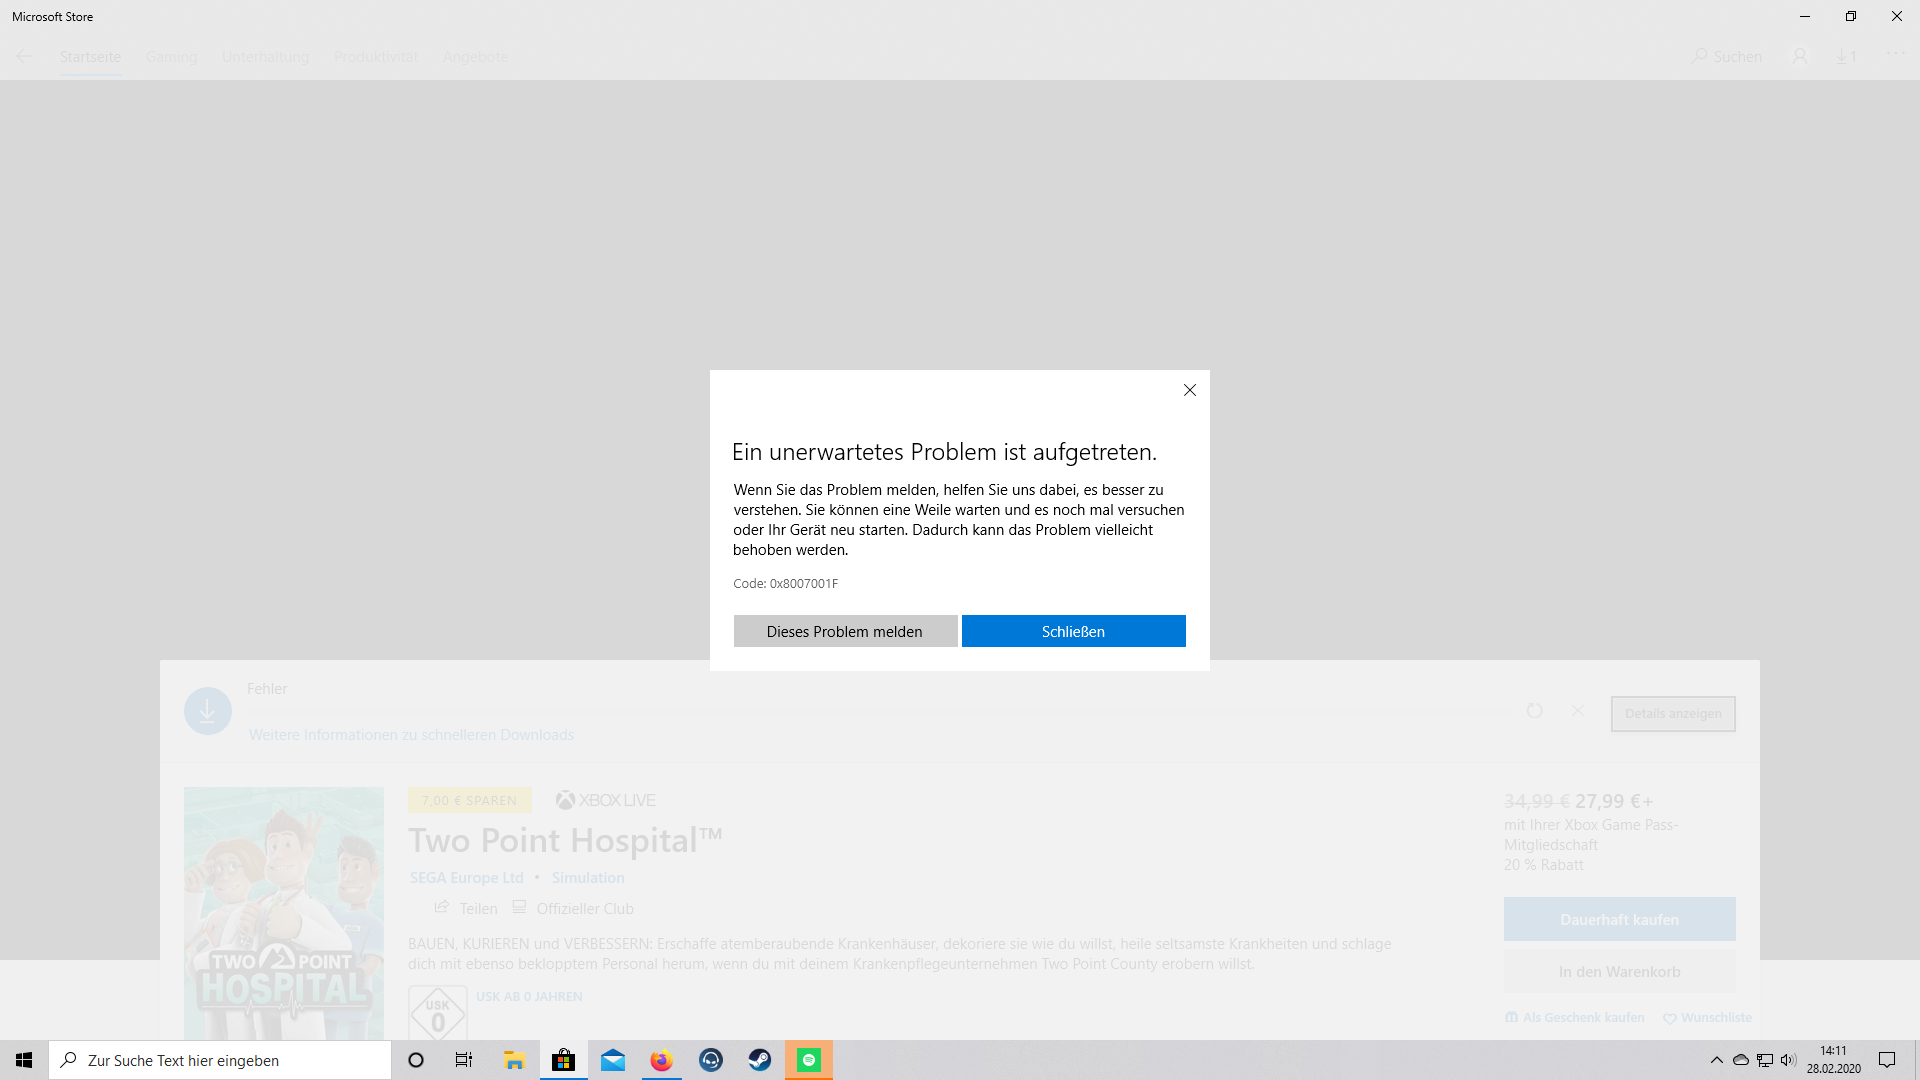Click the taskbar clock and date
This screenshot has width=1920, height=1080.
(1833, 1060)
